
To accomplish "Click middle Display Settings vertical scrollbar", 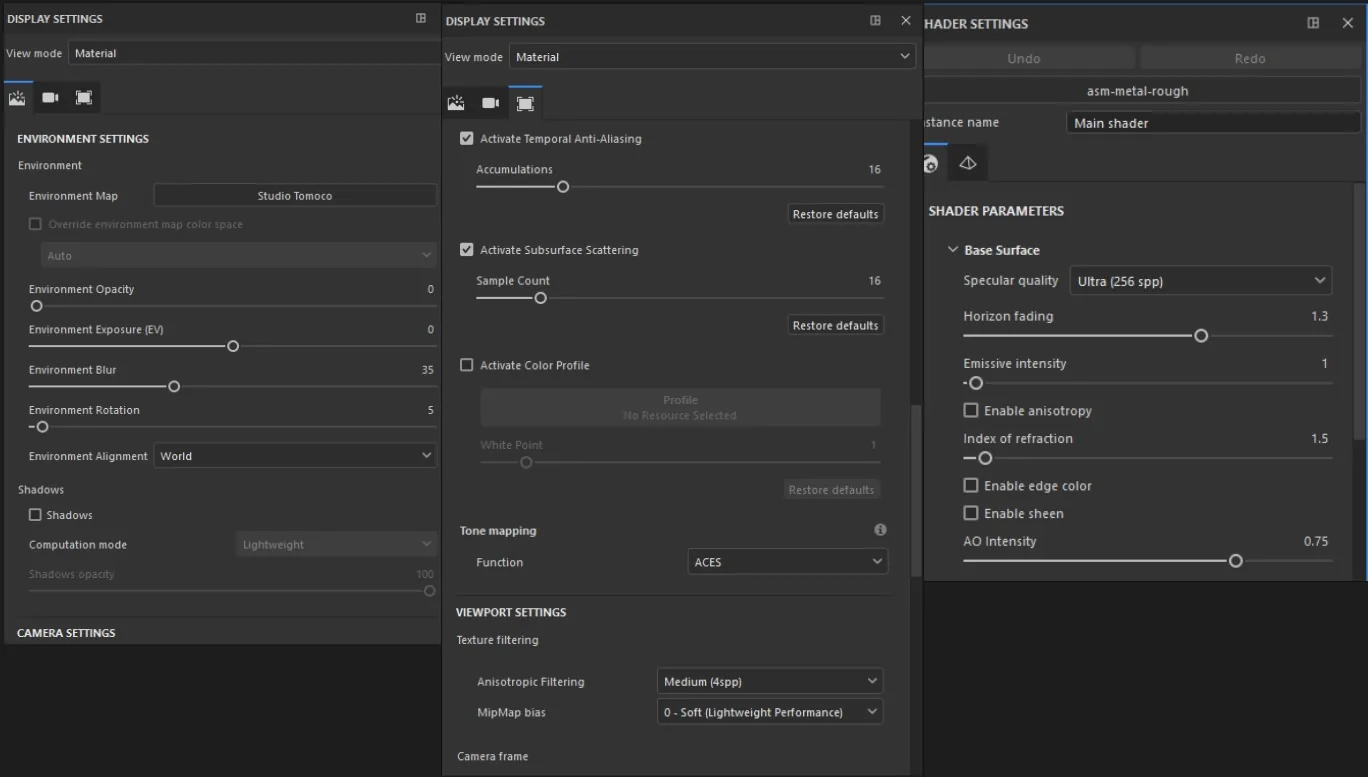I will [x=916, y=490].
